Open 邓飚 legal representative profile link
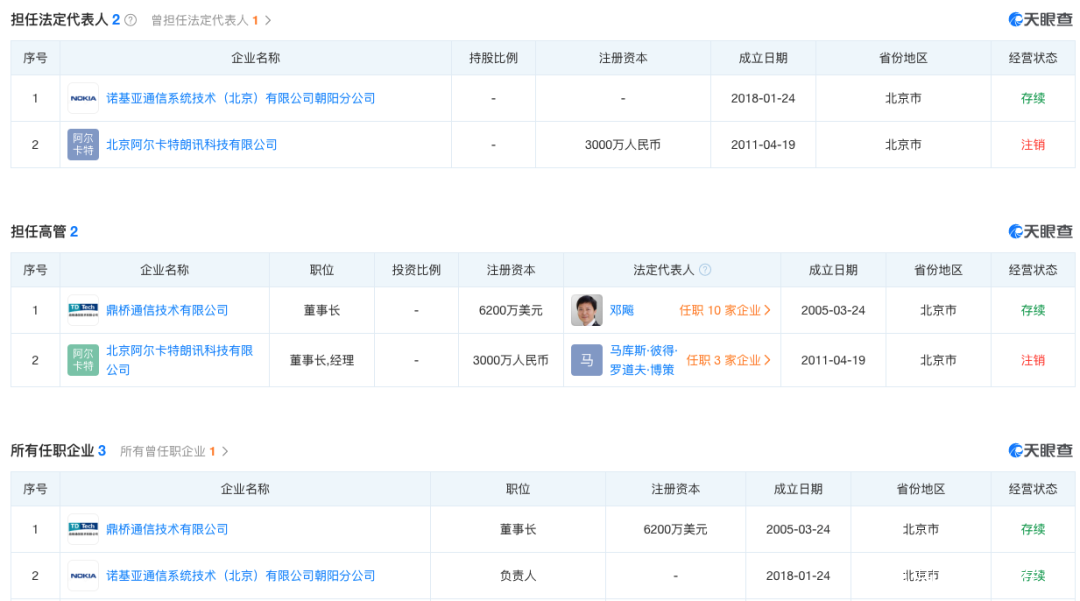This screenshot has width=1080, height=601. 622,310
